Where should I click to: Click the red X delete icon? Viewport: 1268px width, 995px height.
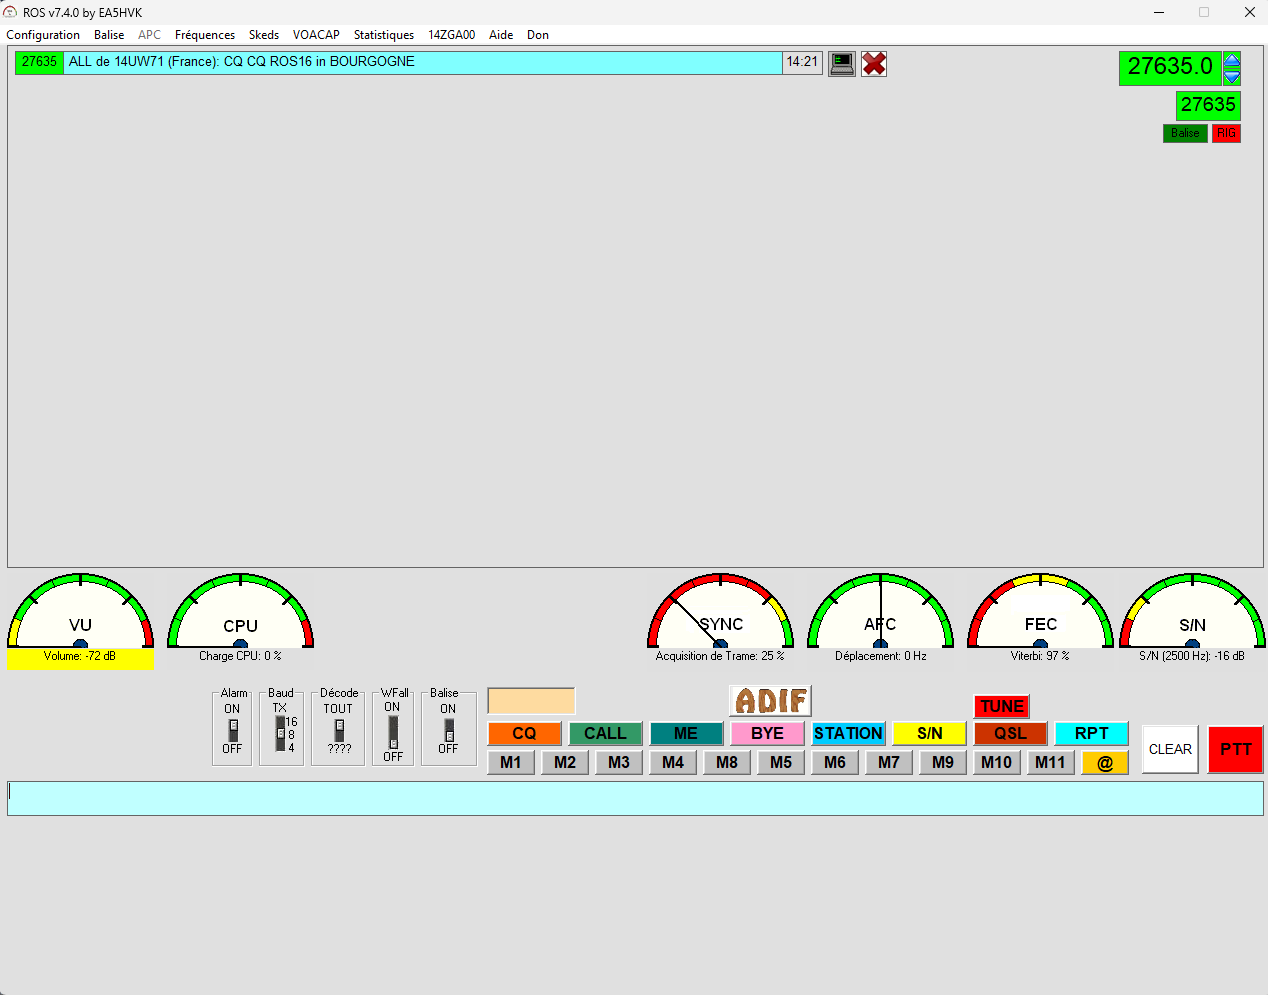[x=874, y=64]
